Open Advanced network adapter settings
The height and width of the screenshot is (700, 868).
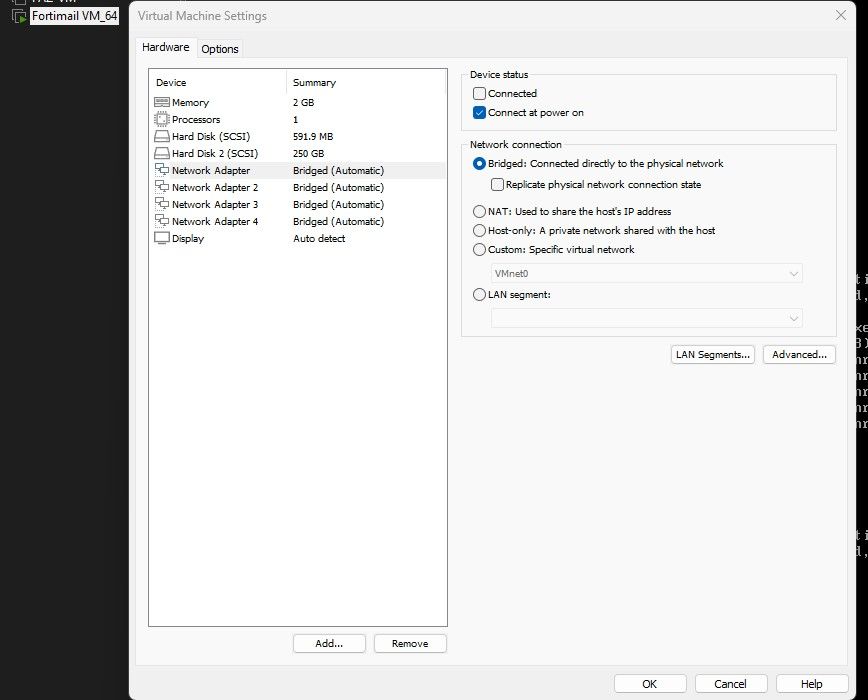[x=799, y=355]
